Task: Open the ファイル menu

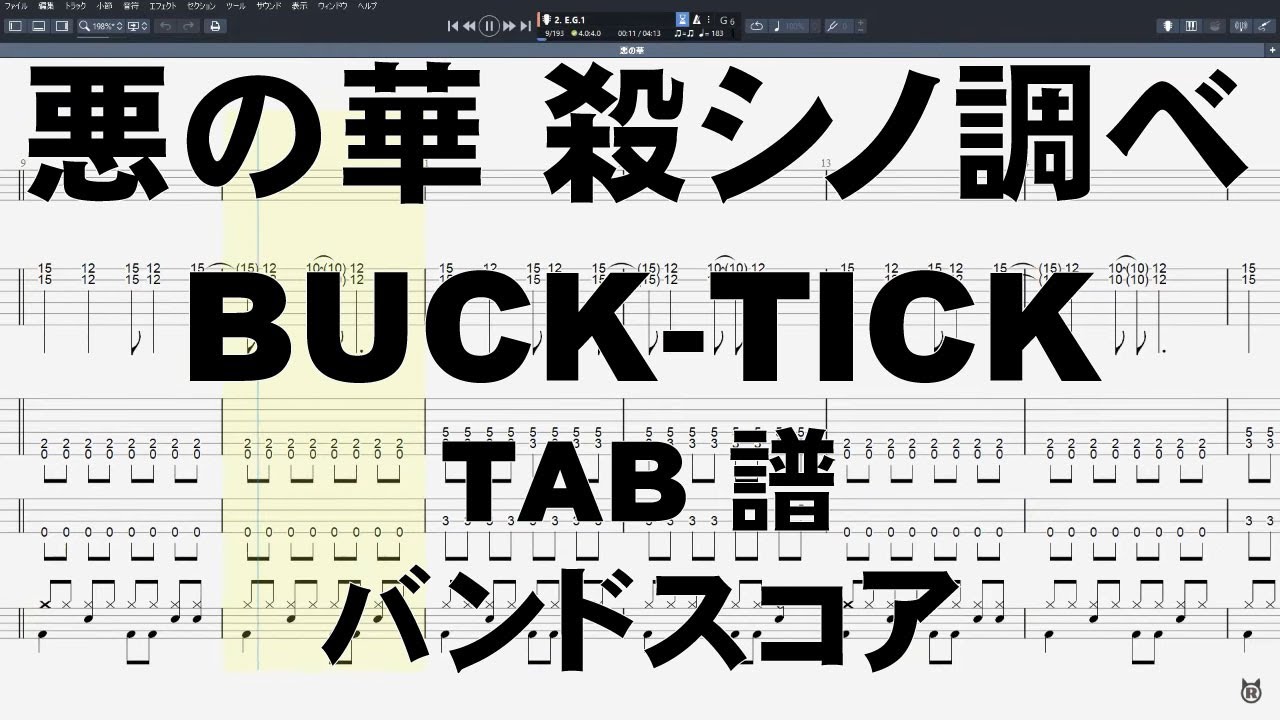Action: coord(17,6)
